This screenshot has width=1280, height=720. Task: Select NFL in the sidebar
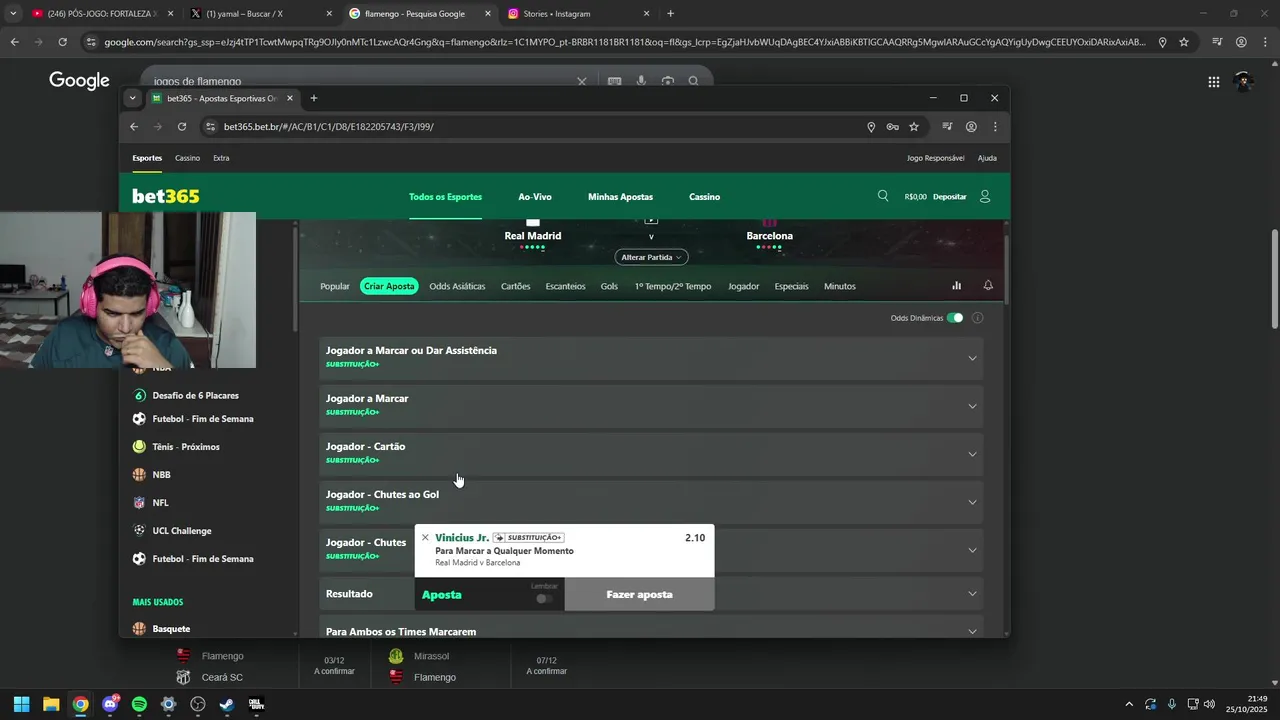coord(160,503)
